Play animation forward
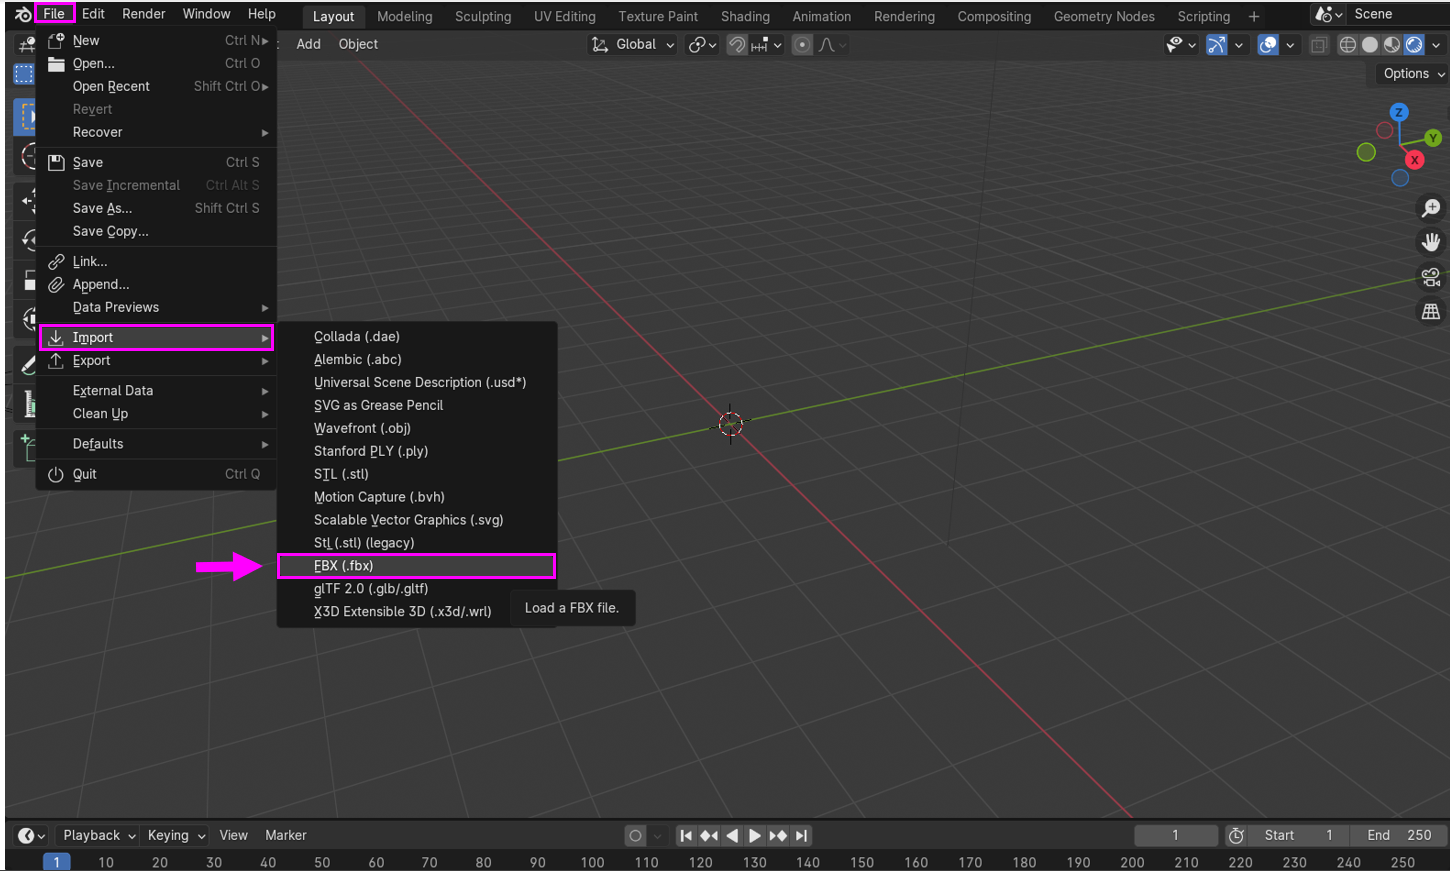 (755, 836)
